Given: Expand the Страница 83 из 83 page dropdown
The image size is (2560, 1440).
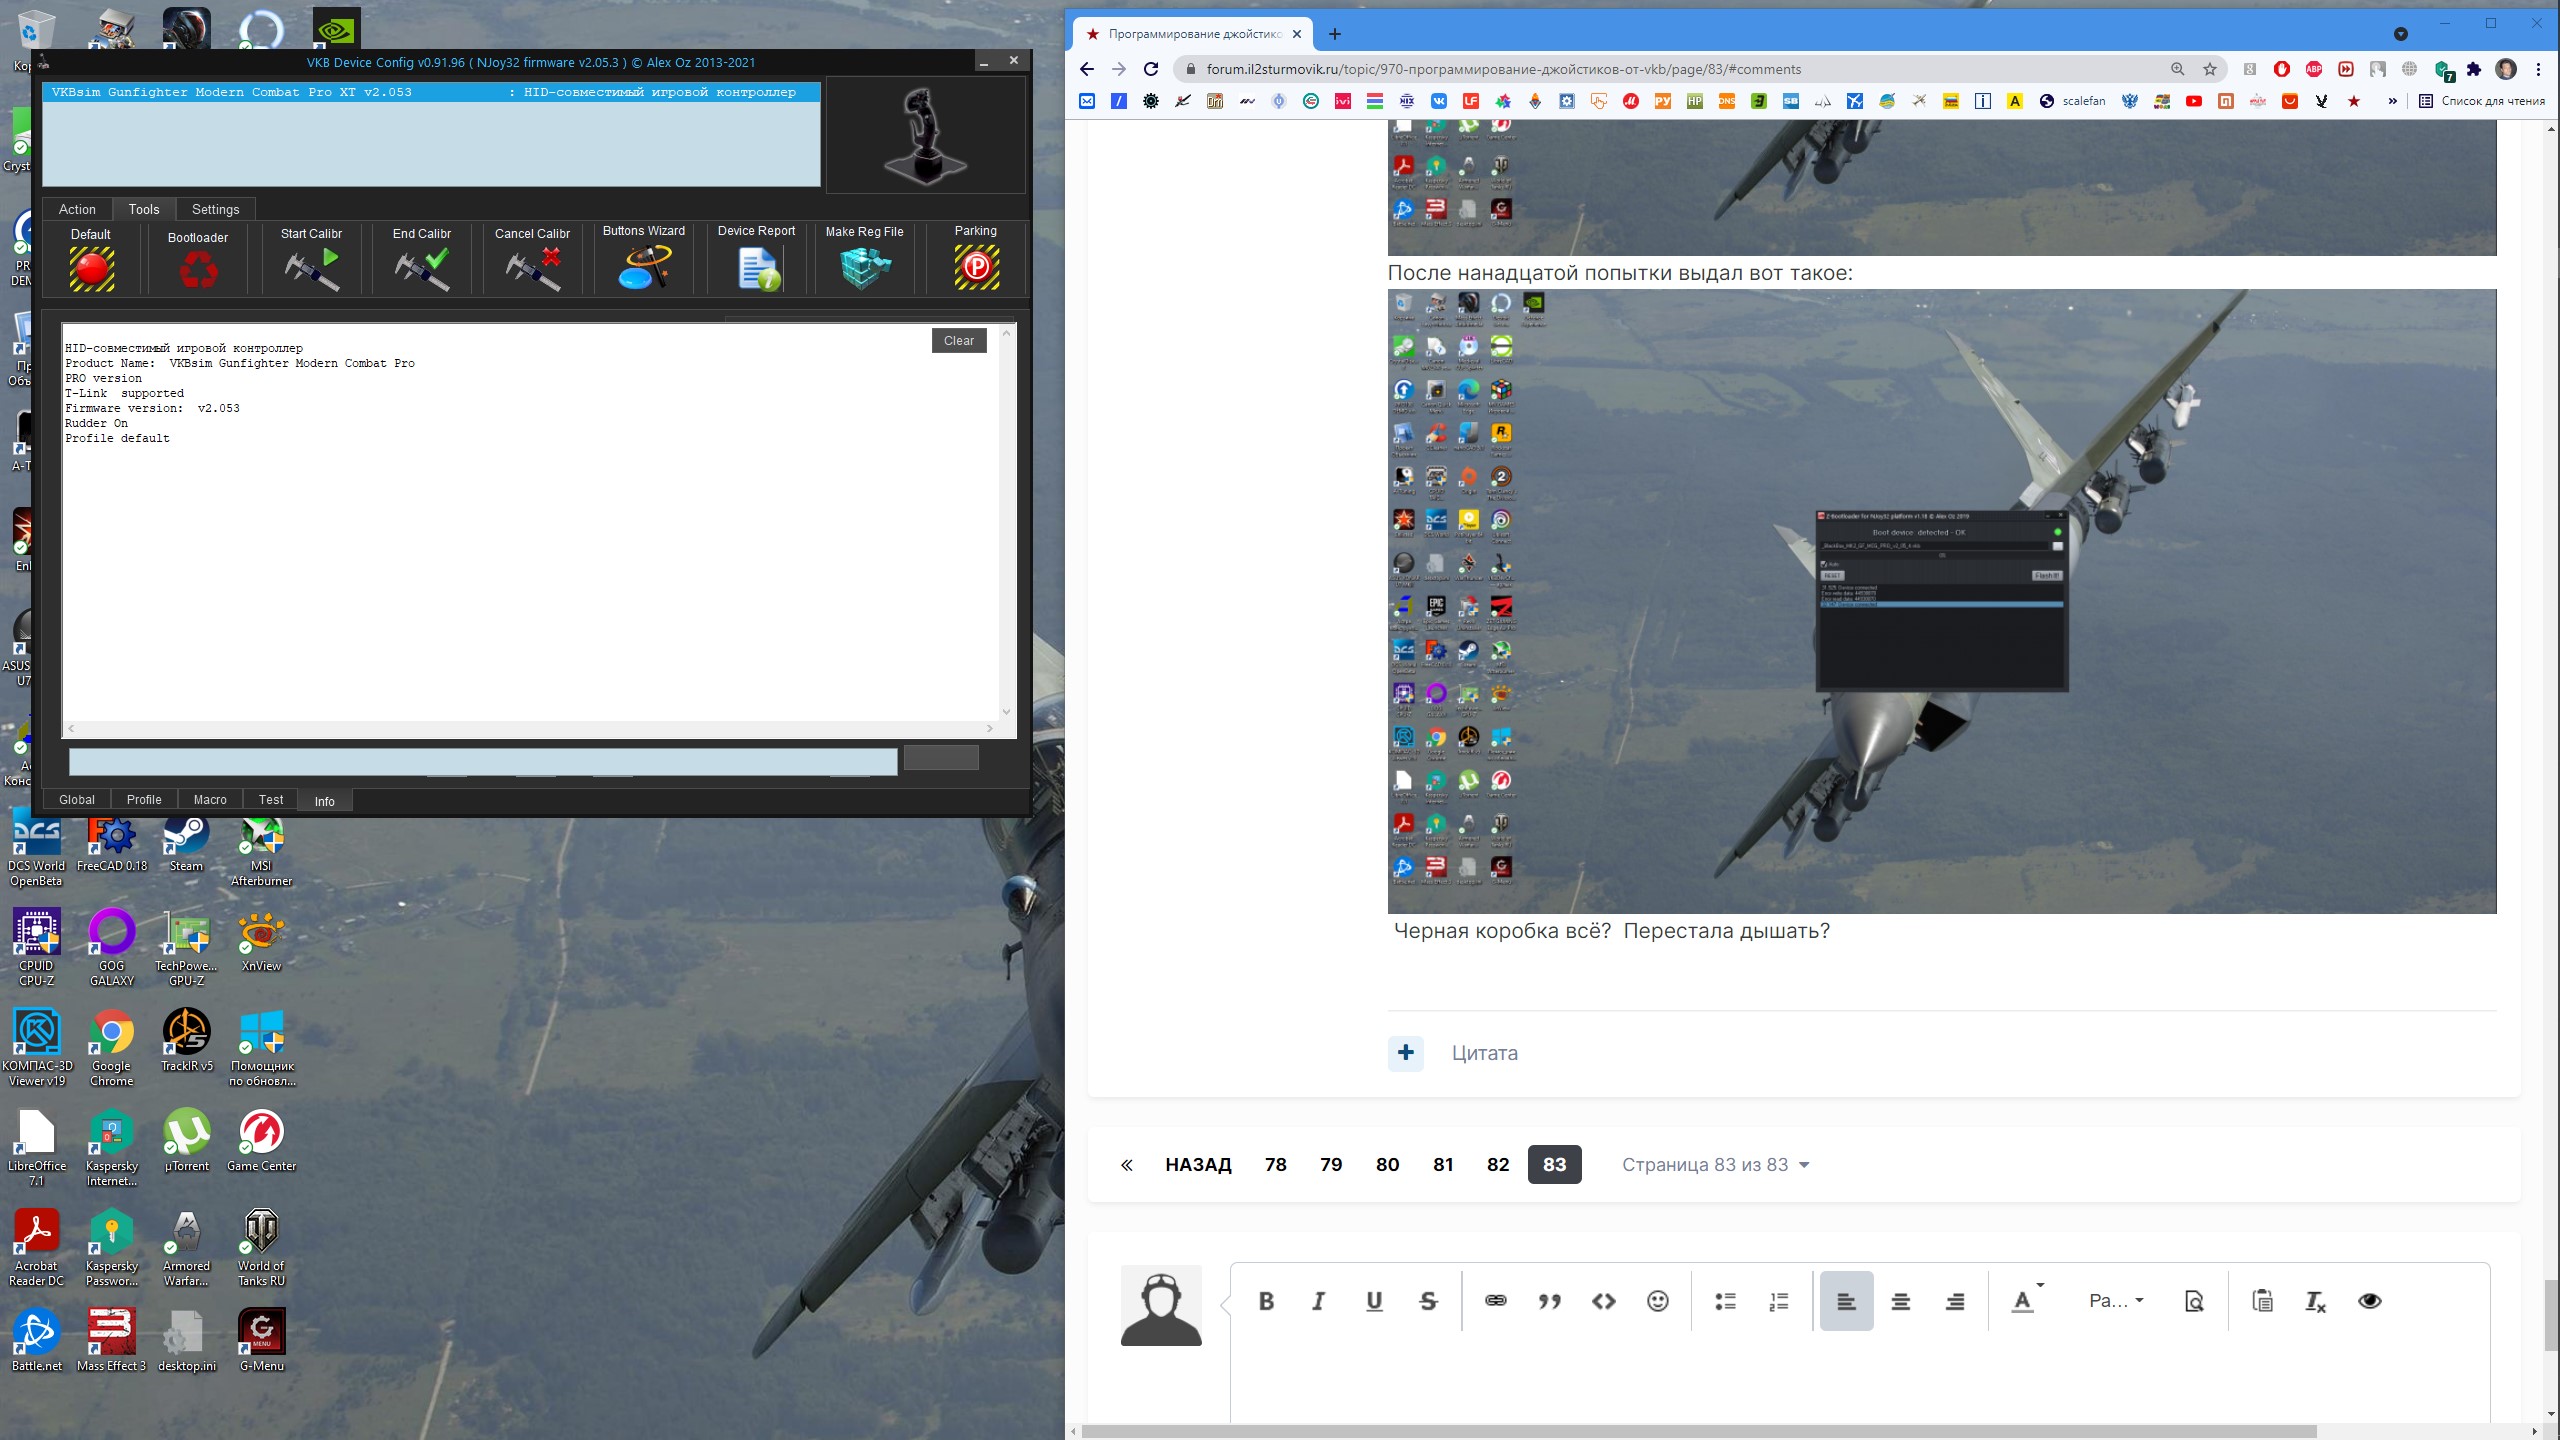Looking at the screenshot, I should [x=1716, y=1165].
